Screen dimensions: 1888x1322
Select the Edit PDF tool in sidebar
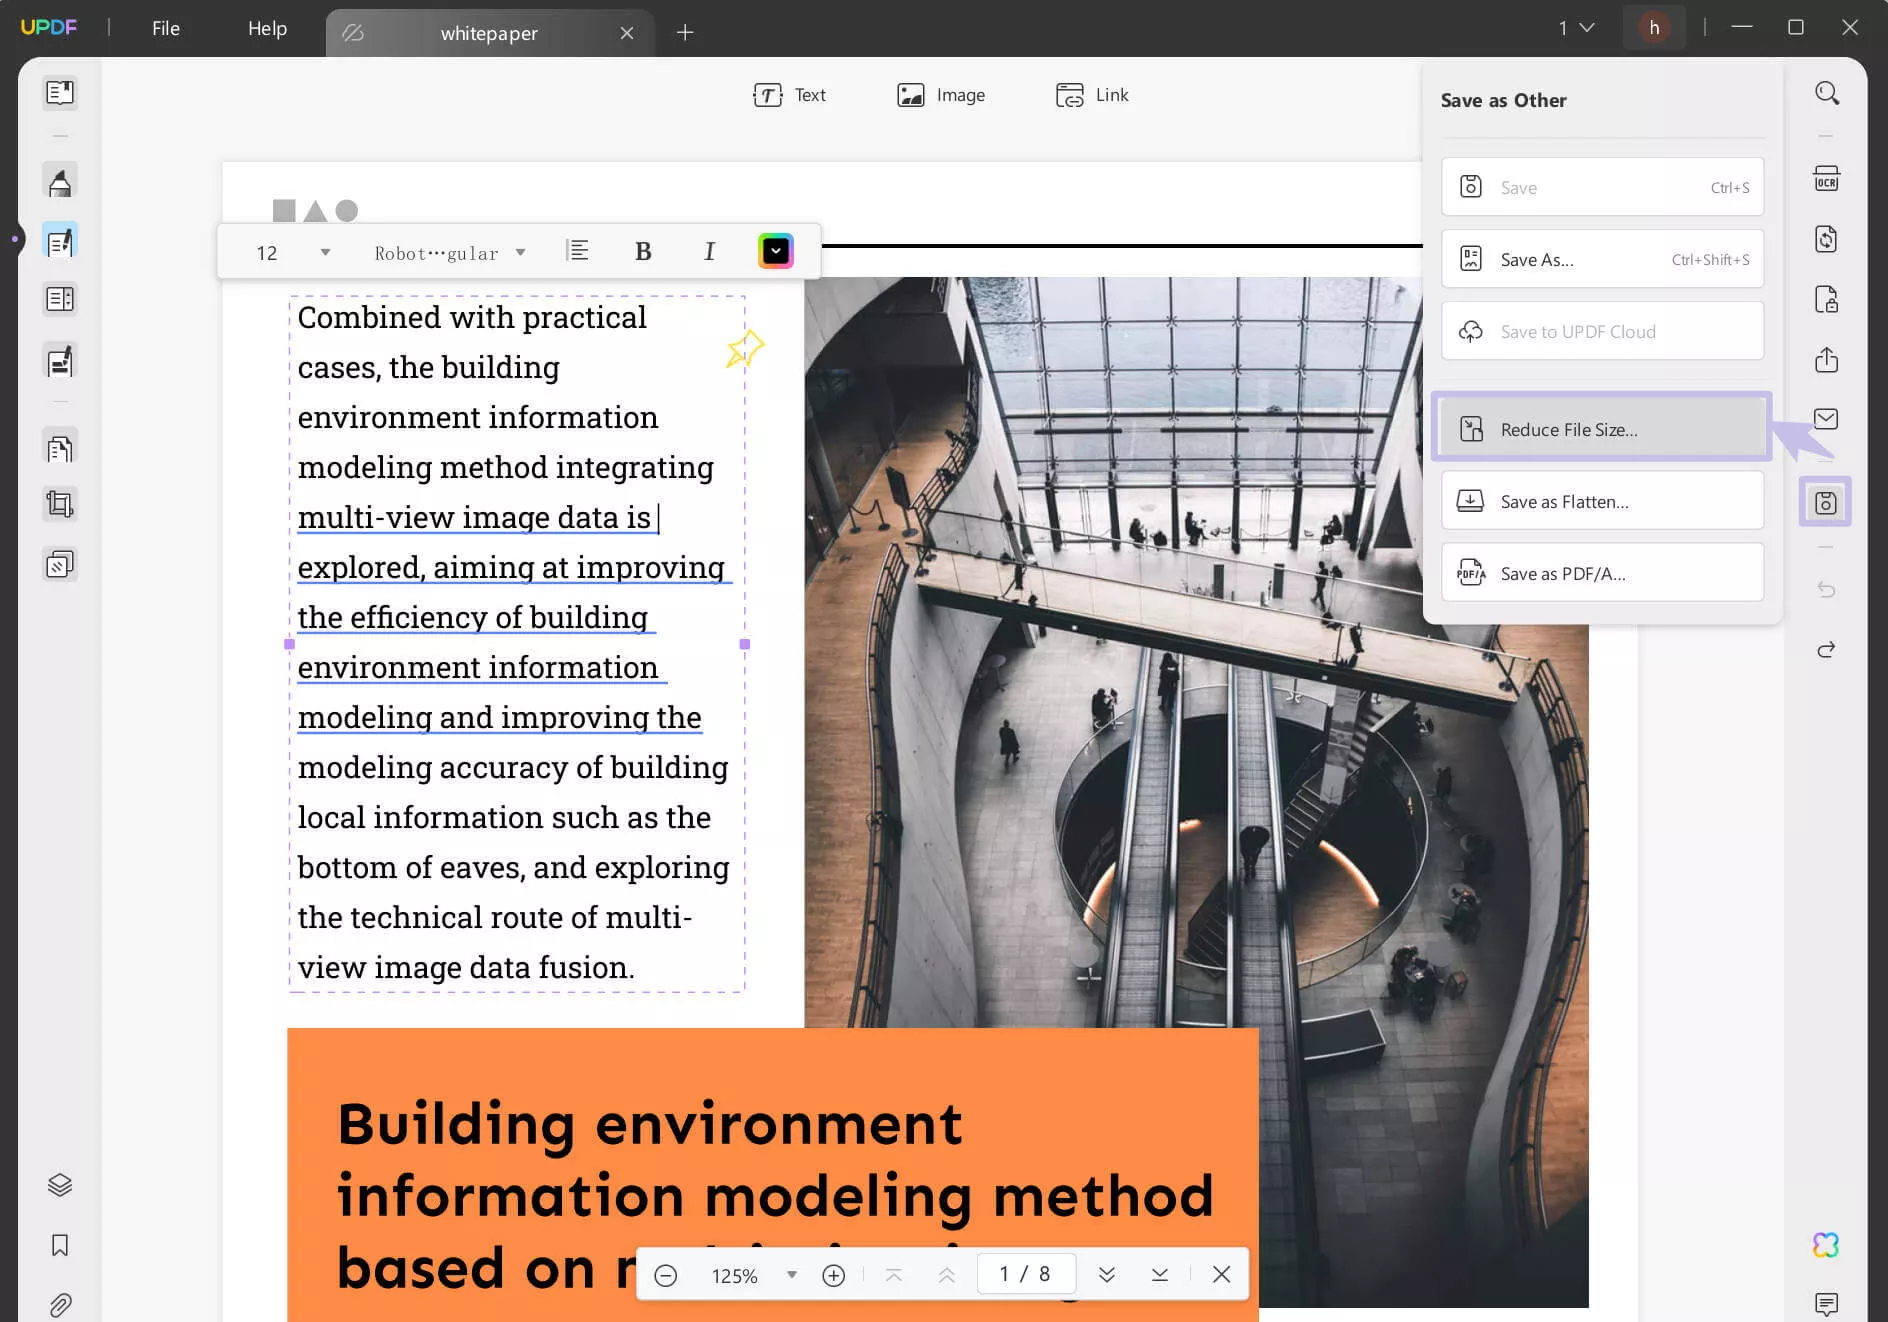pyautogui.click(x=60, y=241)
